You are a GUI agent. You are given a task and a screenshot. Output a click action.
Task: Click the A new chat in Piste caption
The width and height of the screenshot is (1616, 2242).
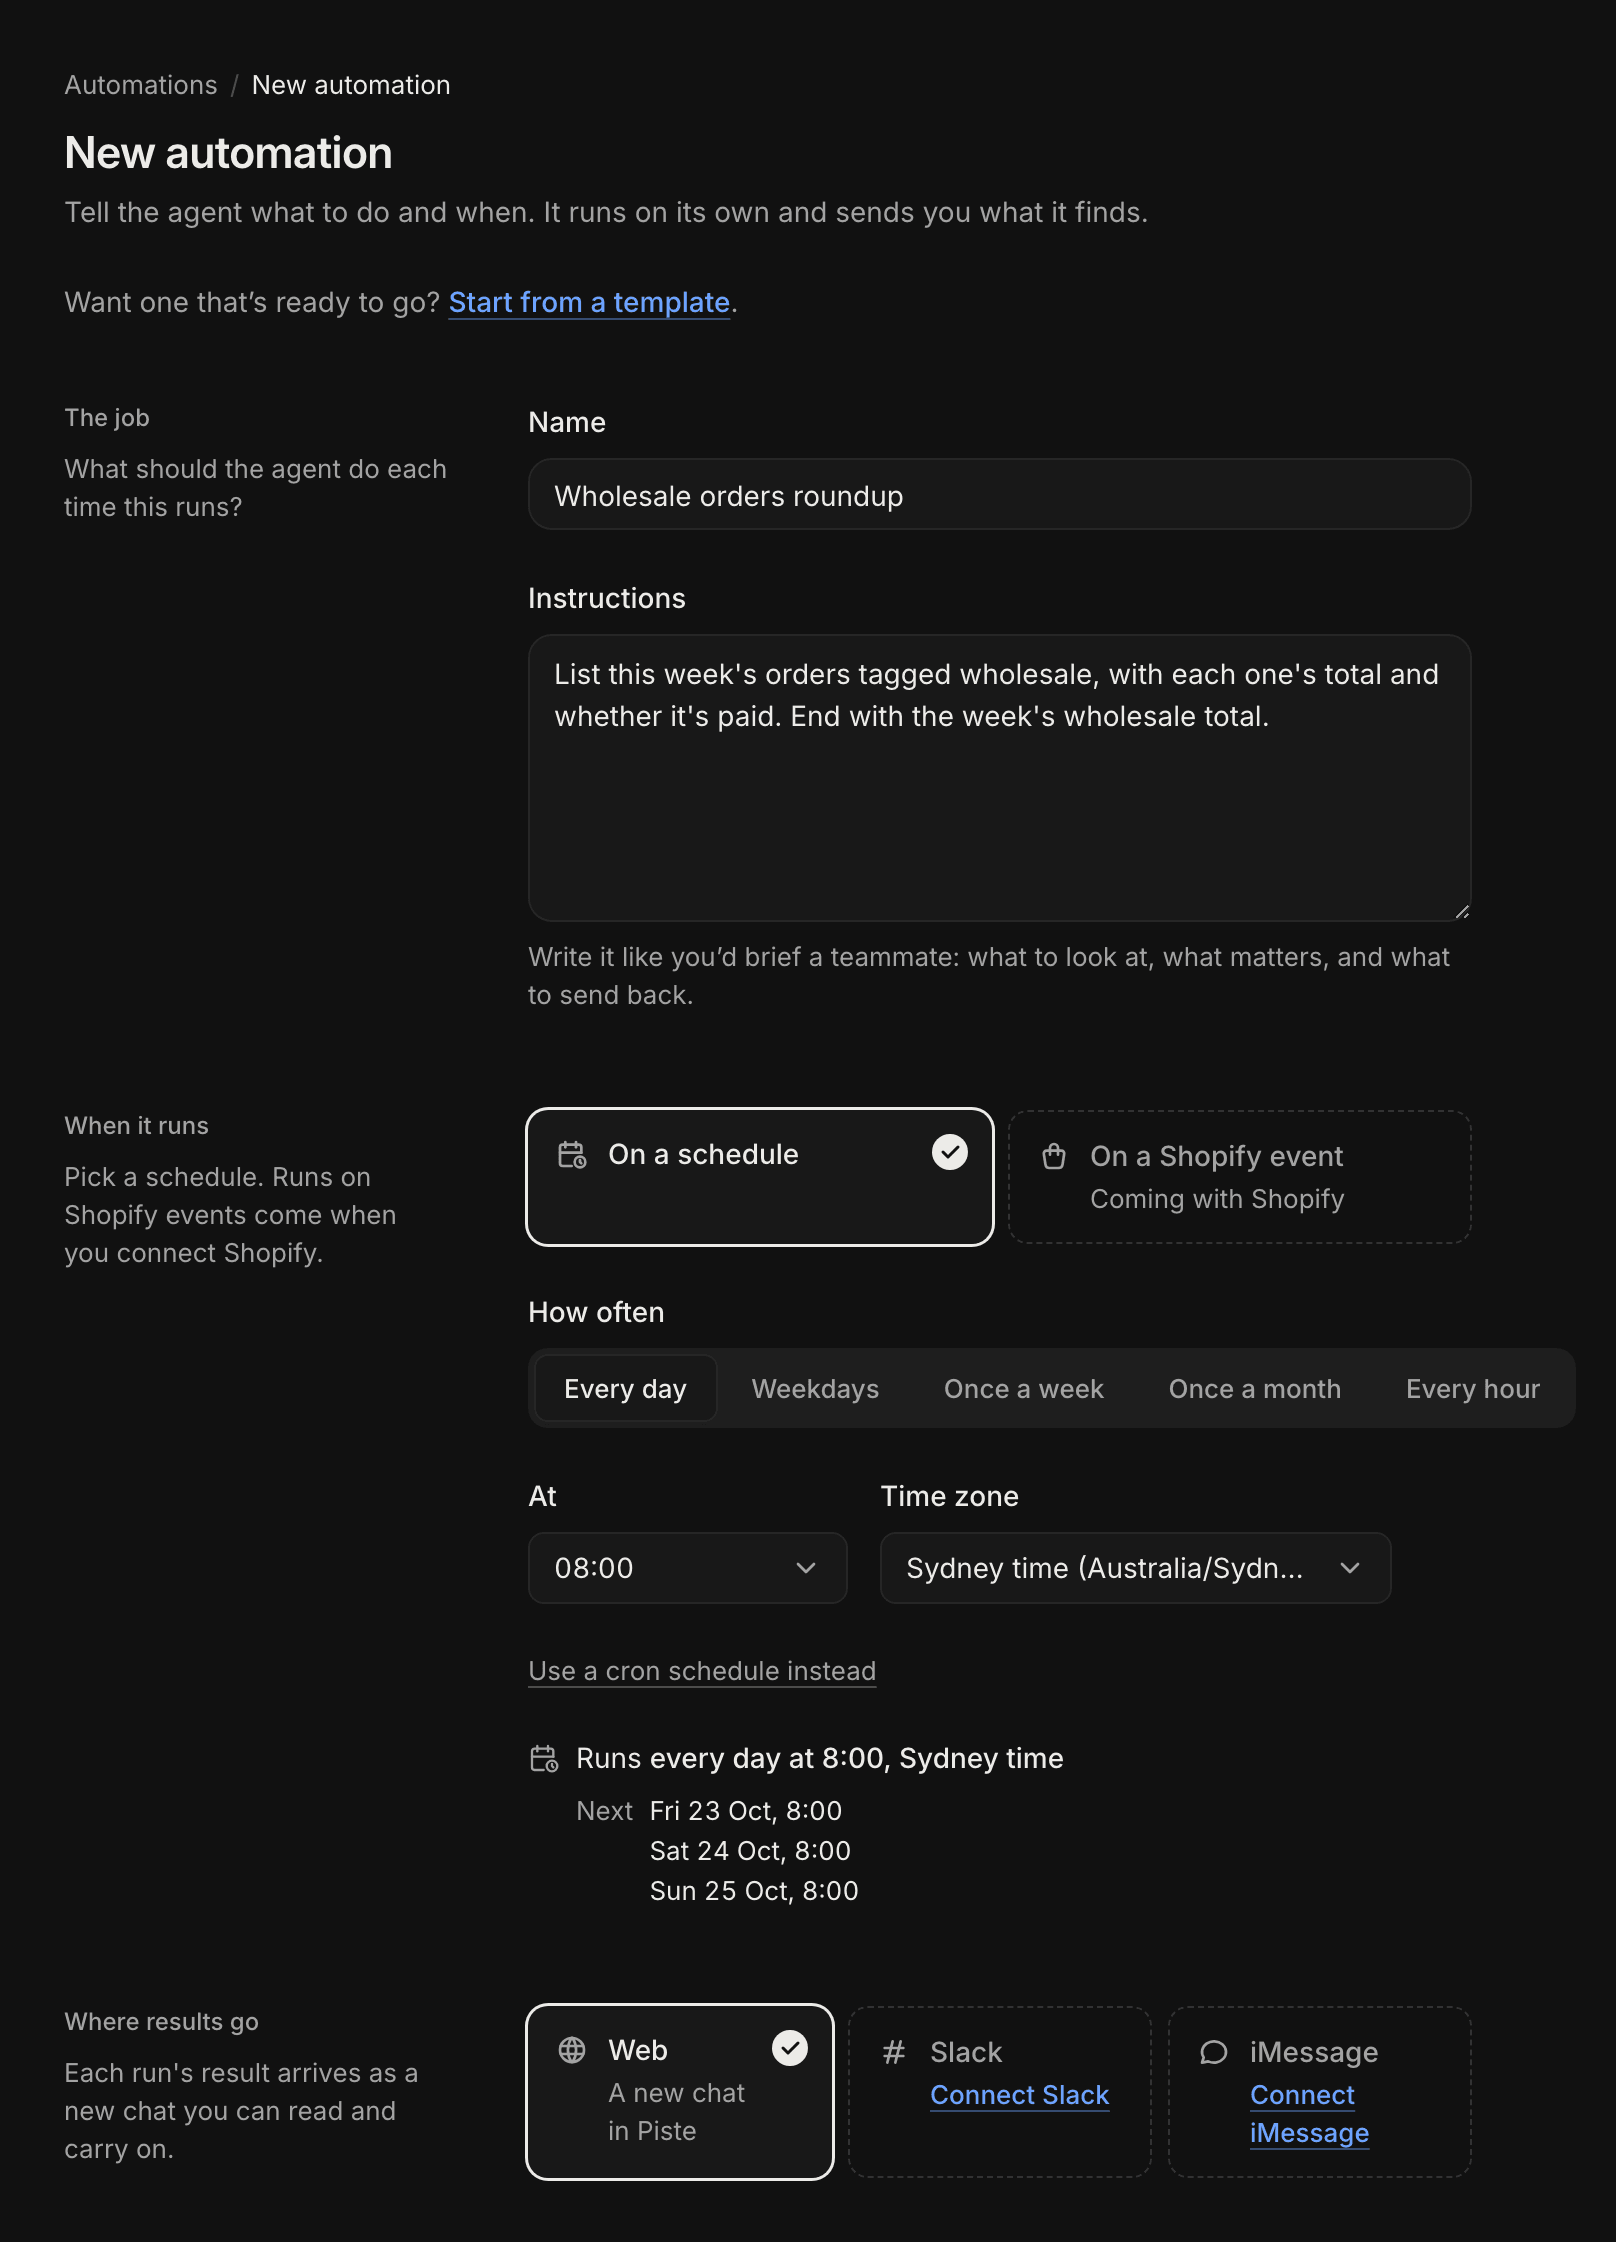pos(677,2112)
